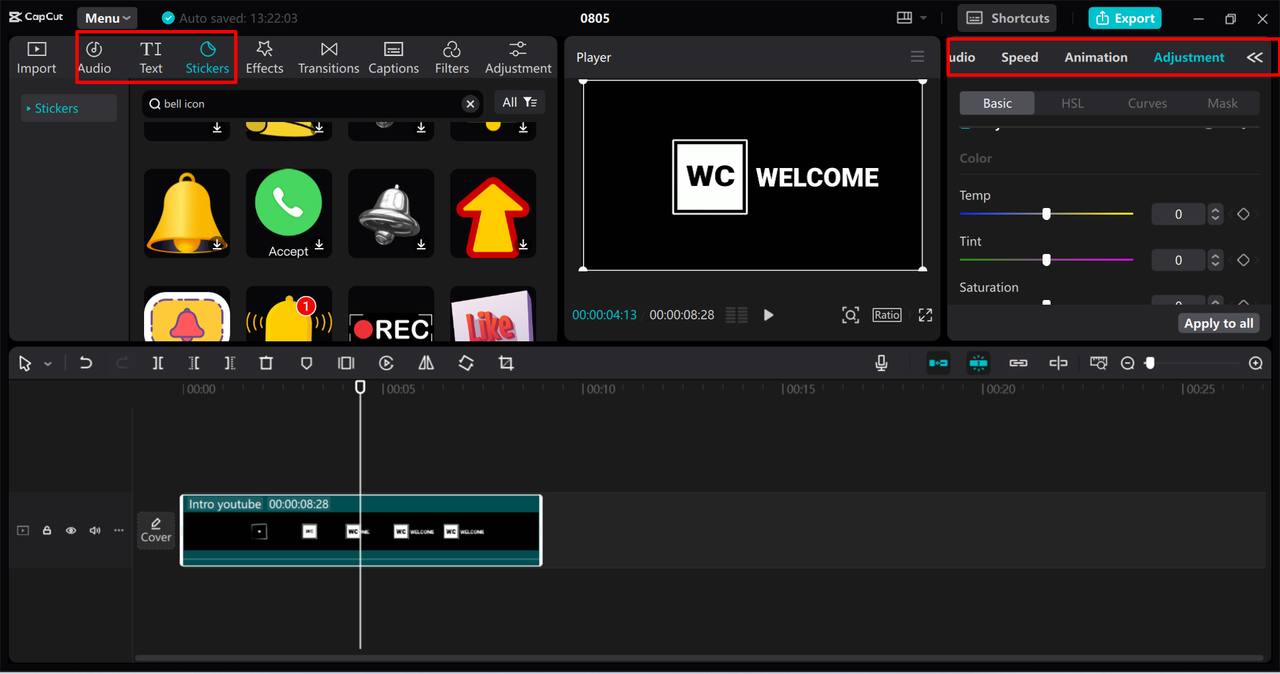Click the preview zoom-fit icon
Viewport: 1280px width, 674px height.
850,315
